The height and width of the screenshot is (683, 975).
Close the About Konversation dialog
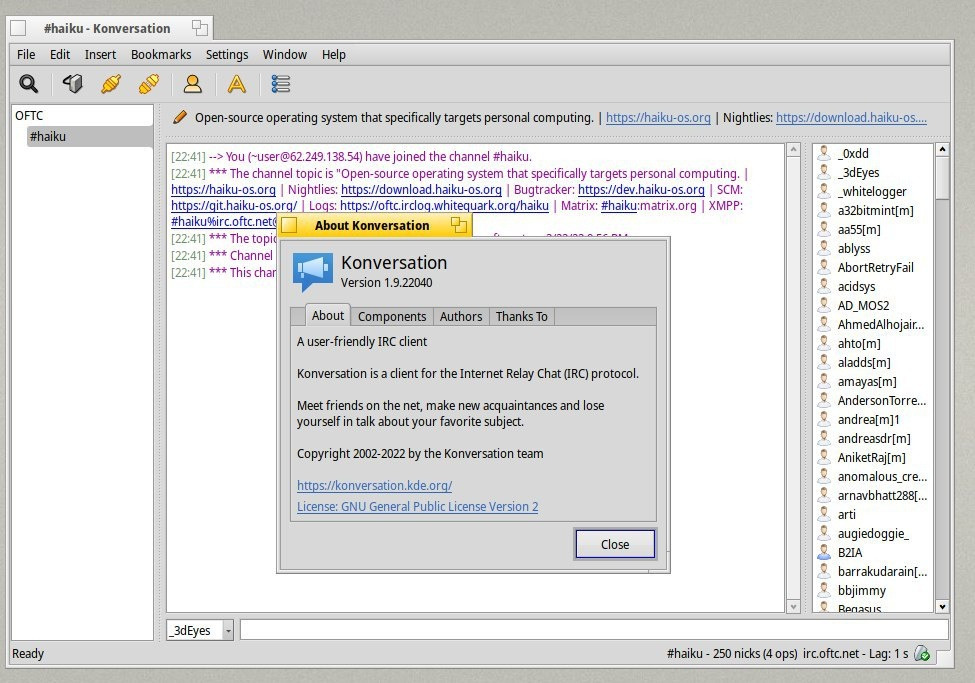[x=615, y=544]
